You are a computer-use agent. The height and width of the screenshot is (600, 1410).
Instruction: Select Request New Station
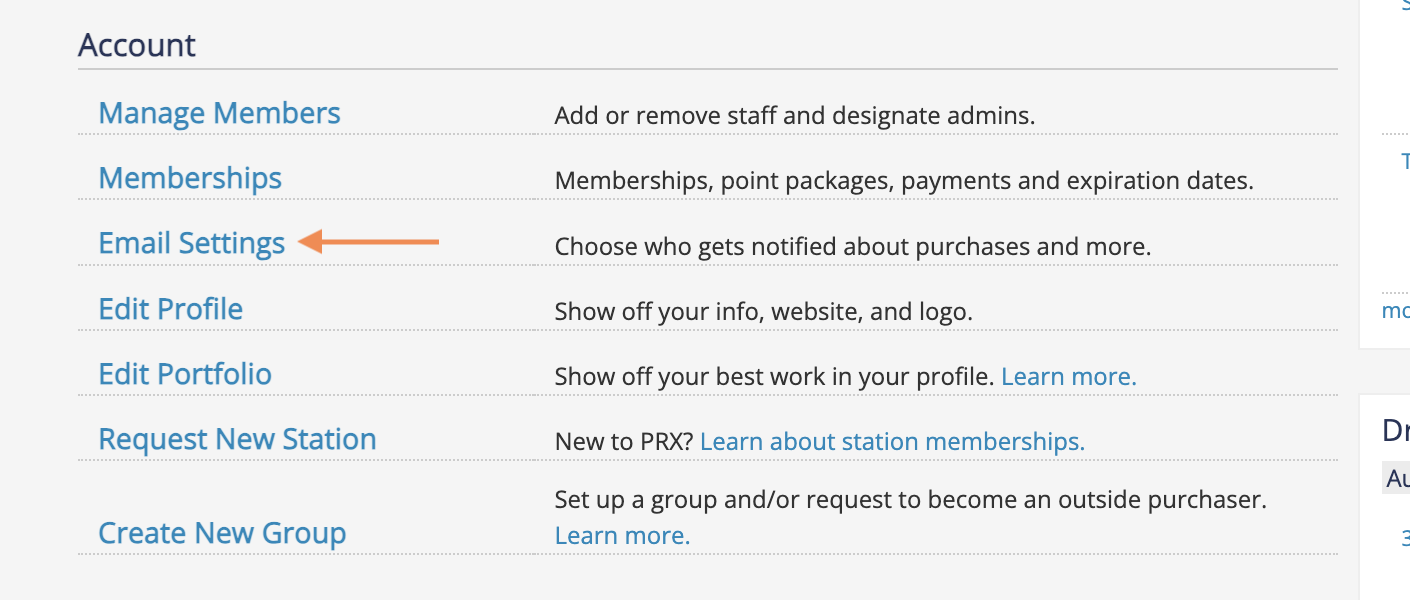click(237, 440)
